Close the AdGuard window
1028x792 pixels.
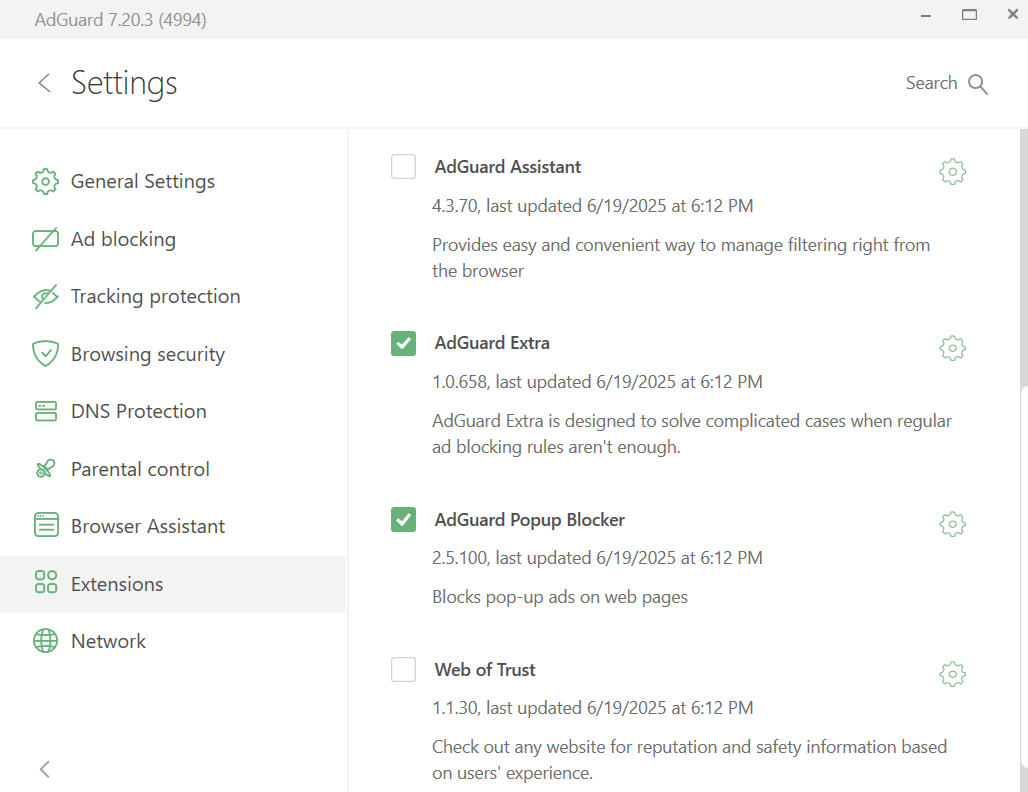point(1012,14)
